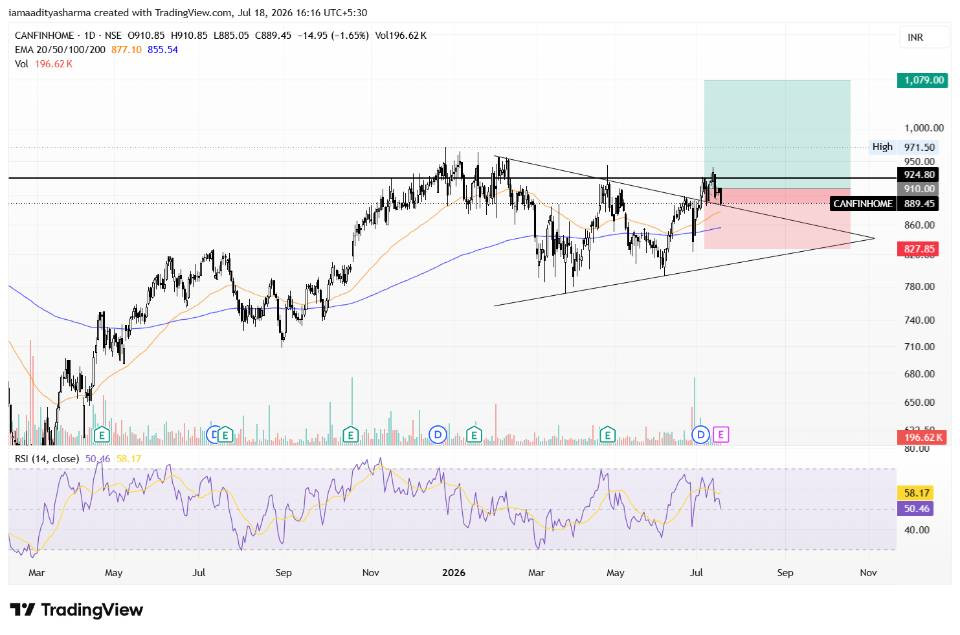Click the green E earnings marker before Nov 2025
960x635 pixels.
[350, 435]
